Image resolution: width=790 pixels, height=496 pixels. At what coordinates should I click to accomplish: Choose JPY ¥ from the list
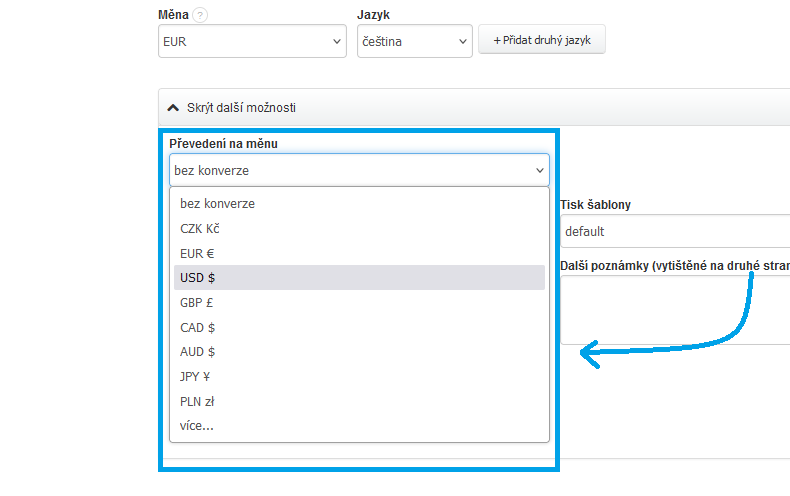(195, 377)
